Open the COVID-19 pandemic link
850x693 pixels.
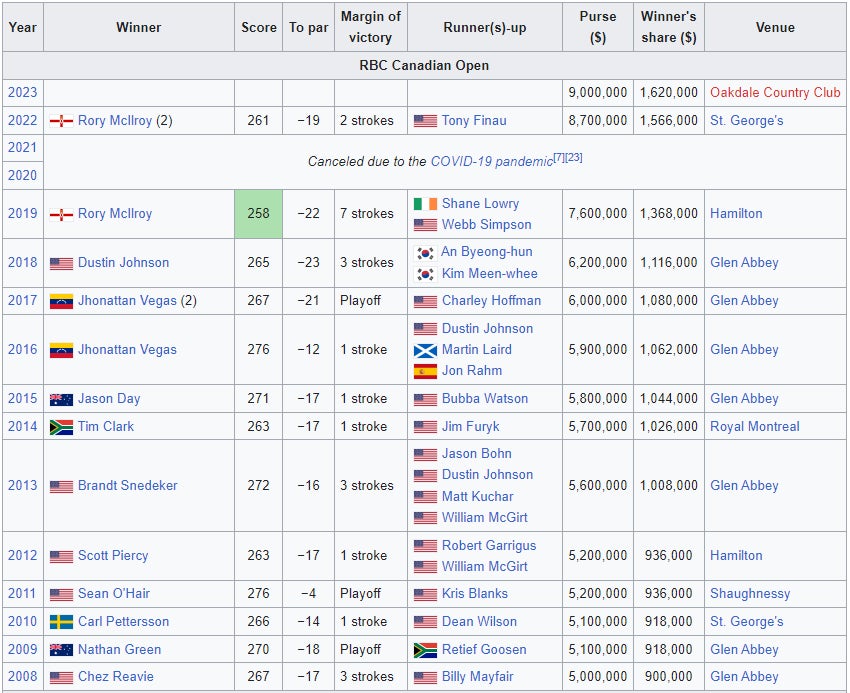[491, 161]
